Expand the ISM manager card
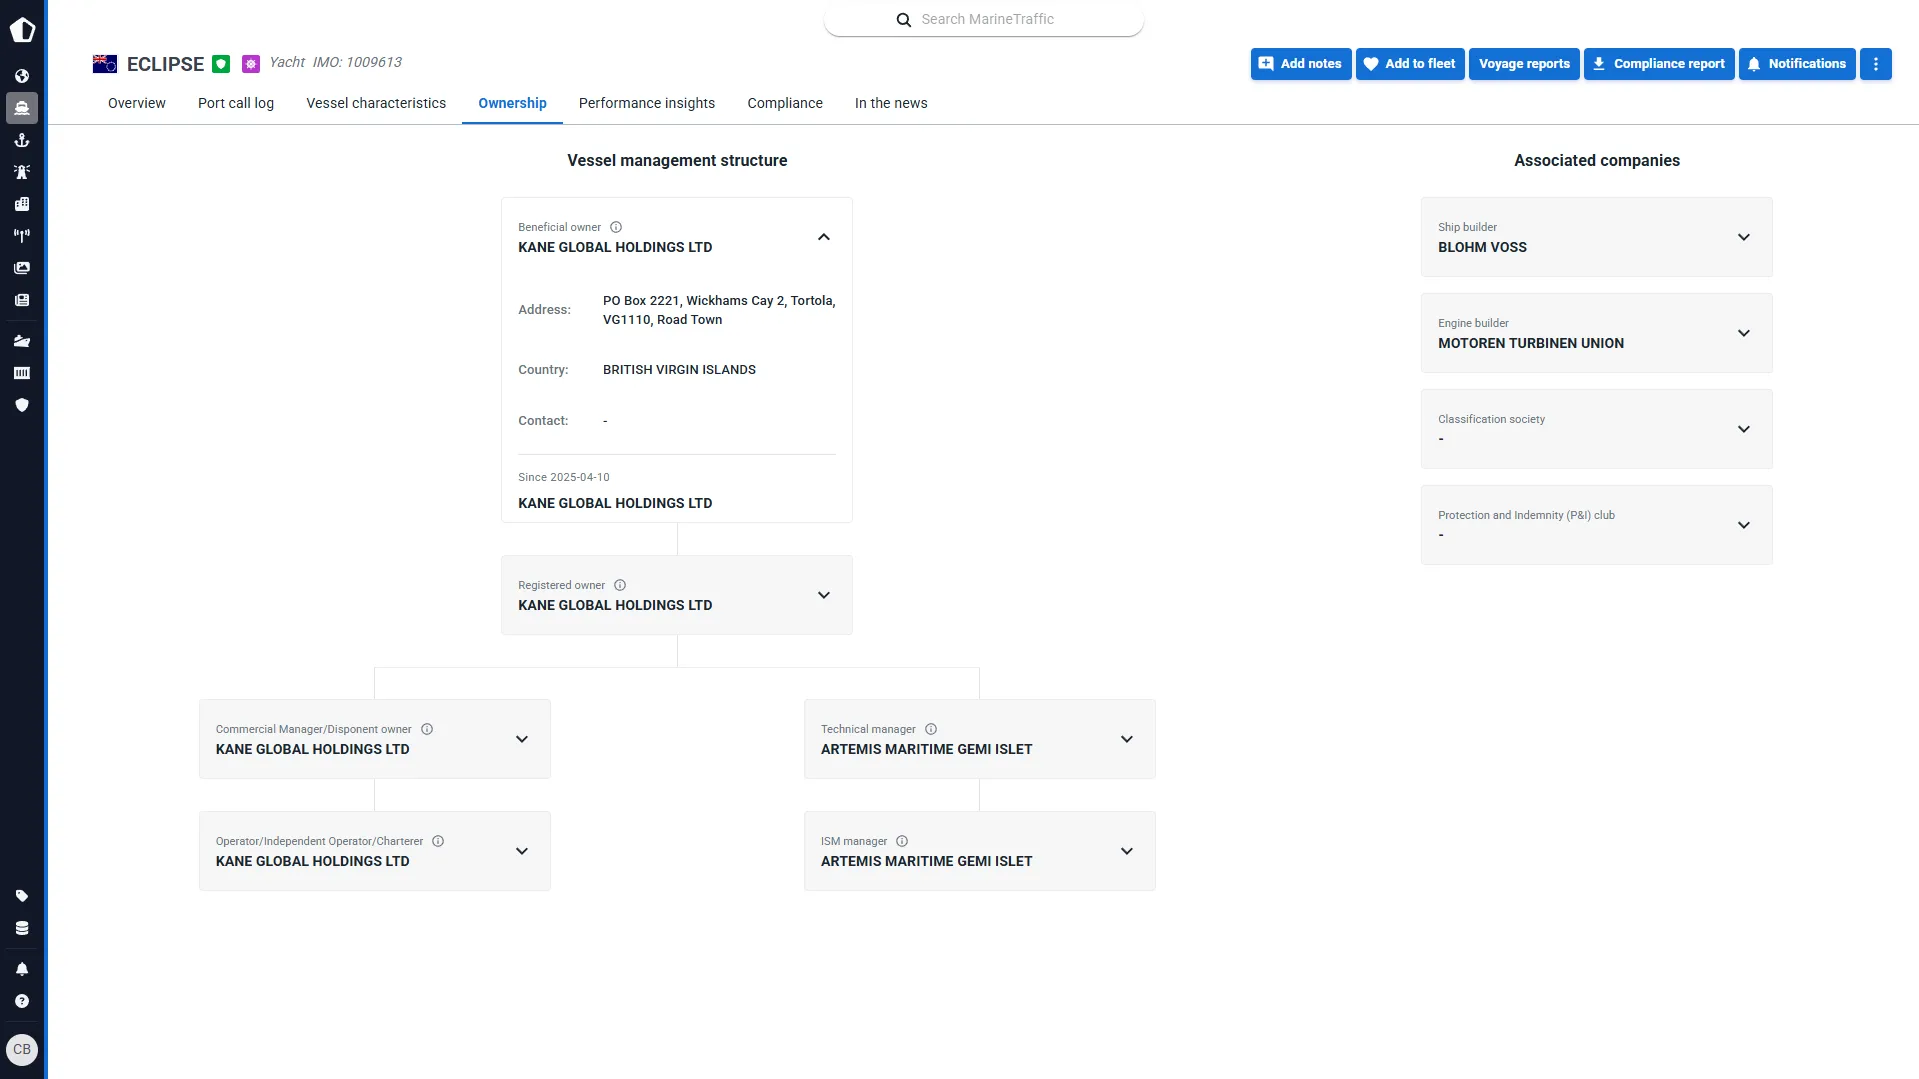The width and height of the screenshot is (1919, 1079). pyautogui.click(x=1127, y=851)
